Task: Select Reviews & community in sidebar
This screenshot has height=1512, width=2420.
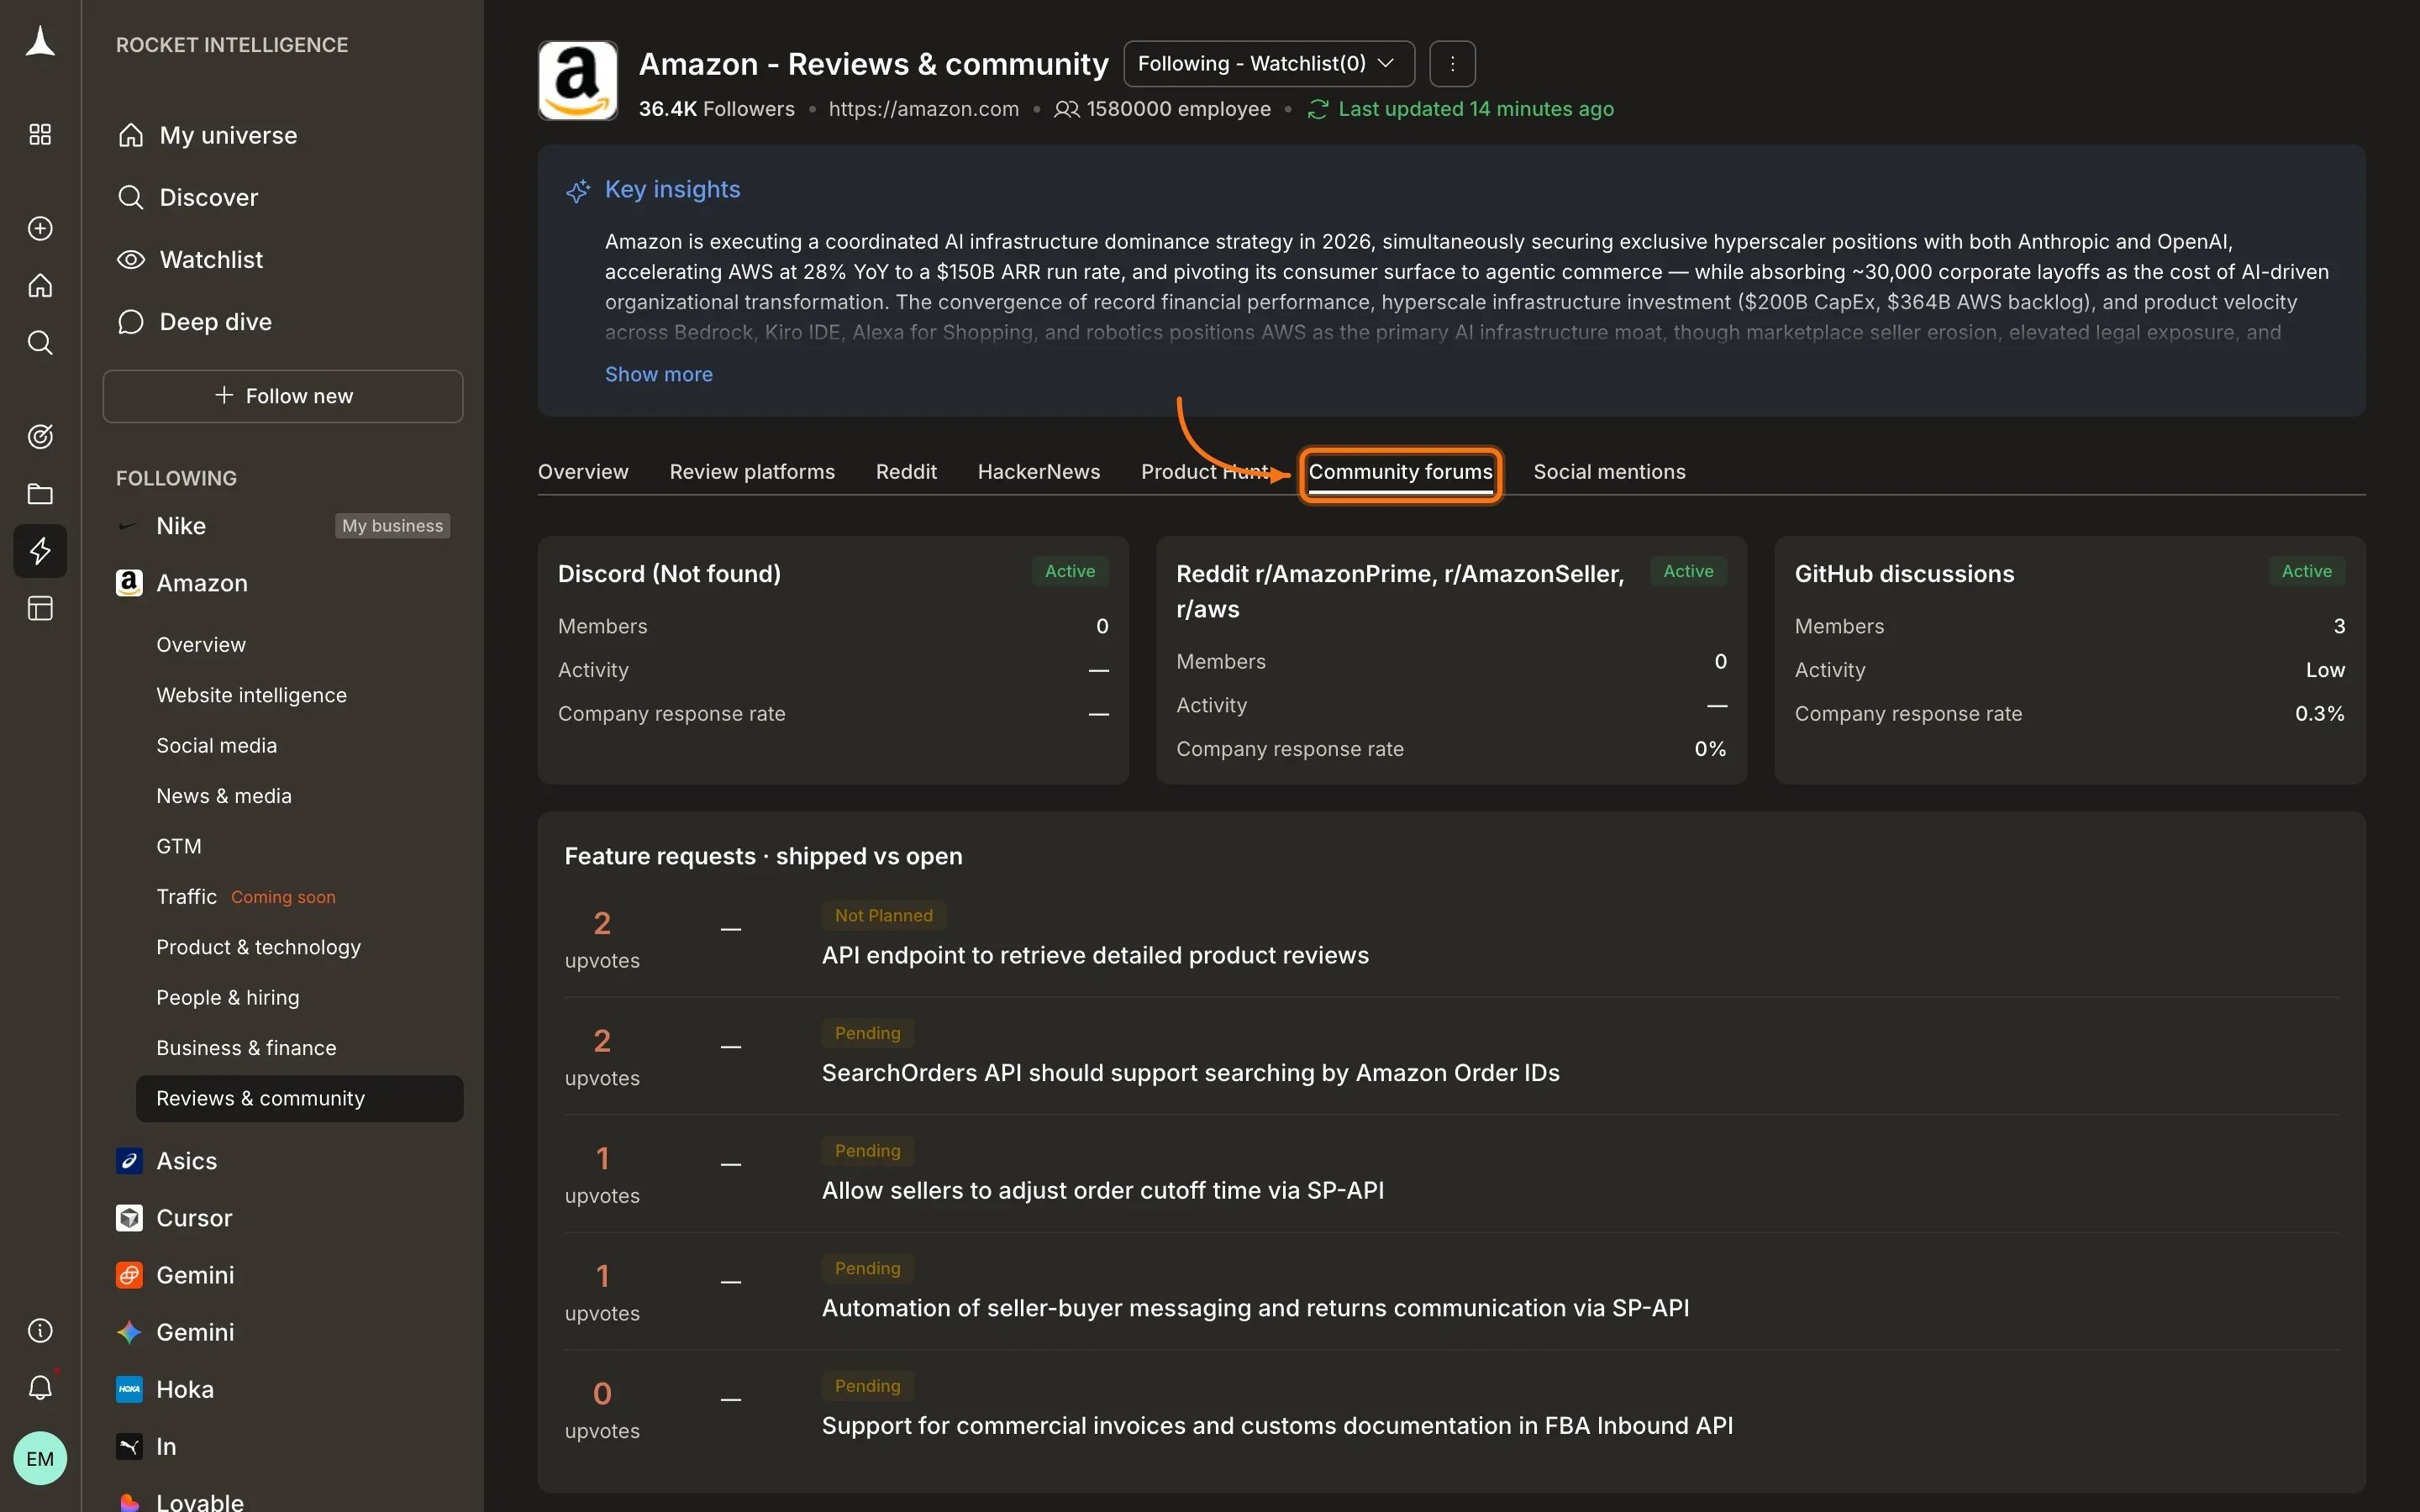Action: pos(299,1098)
